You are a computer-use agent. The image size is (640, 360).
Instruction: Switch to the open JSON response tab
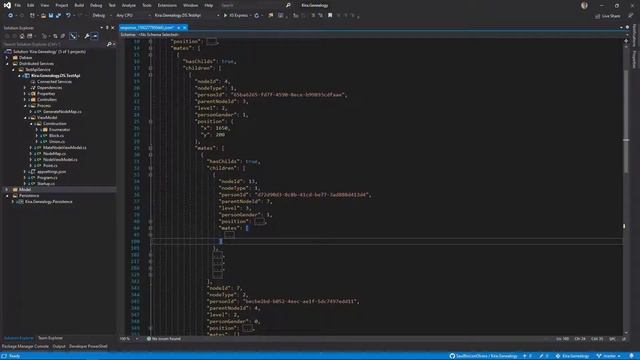click(147, 28)
